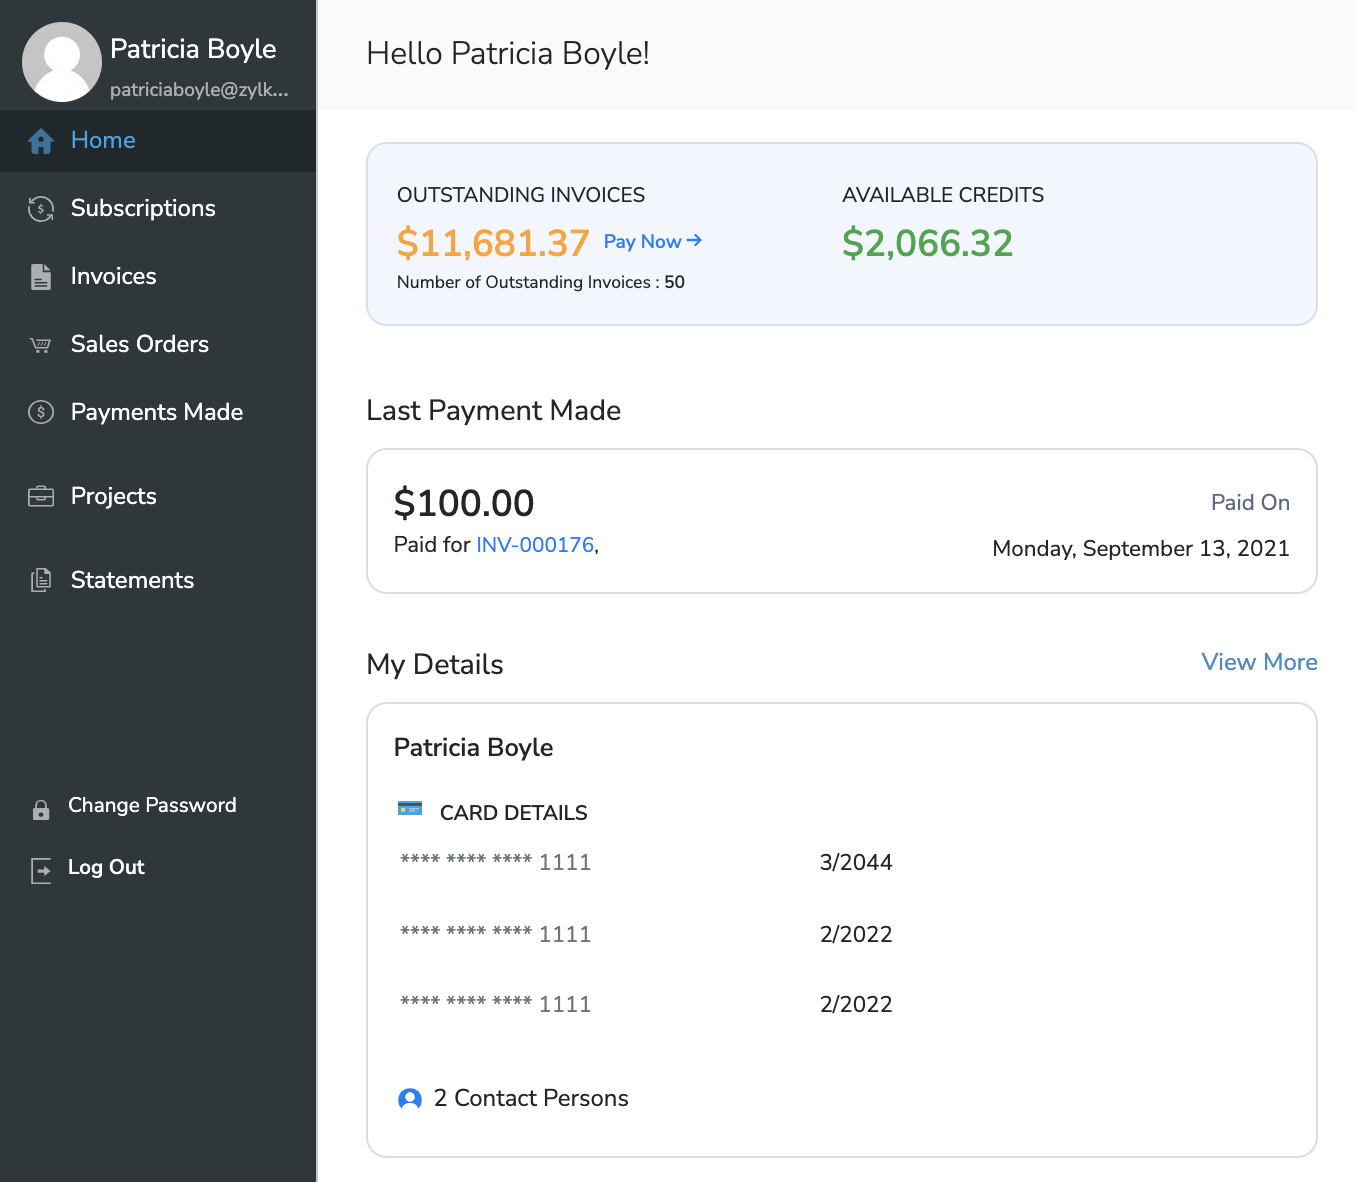This screenshot has height=1182, width=1356.
Task: Click the Statements pages icon
Action: pyautogui.click(x=41, y=580)
